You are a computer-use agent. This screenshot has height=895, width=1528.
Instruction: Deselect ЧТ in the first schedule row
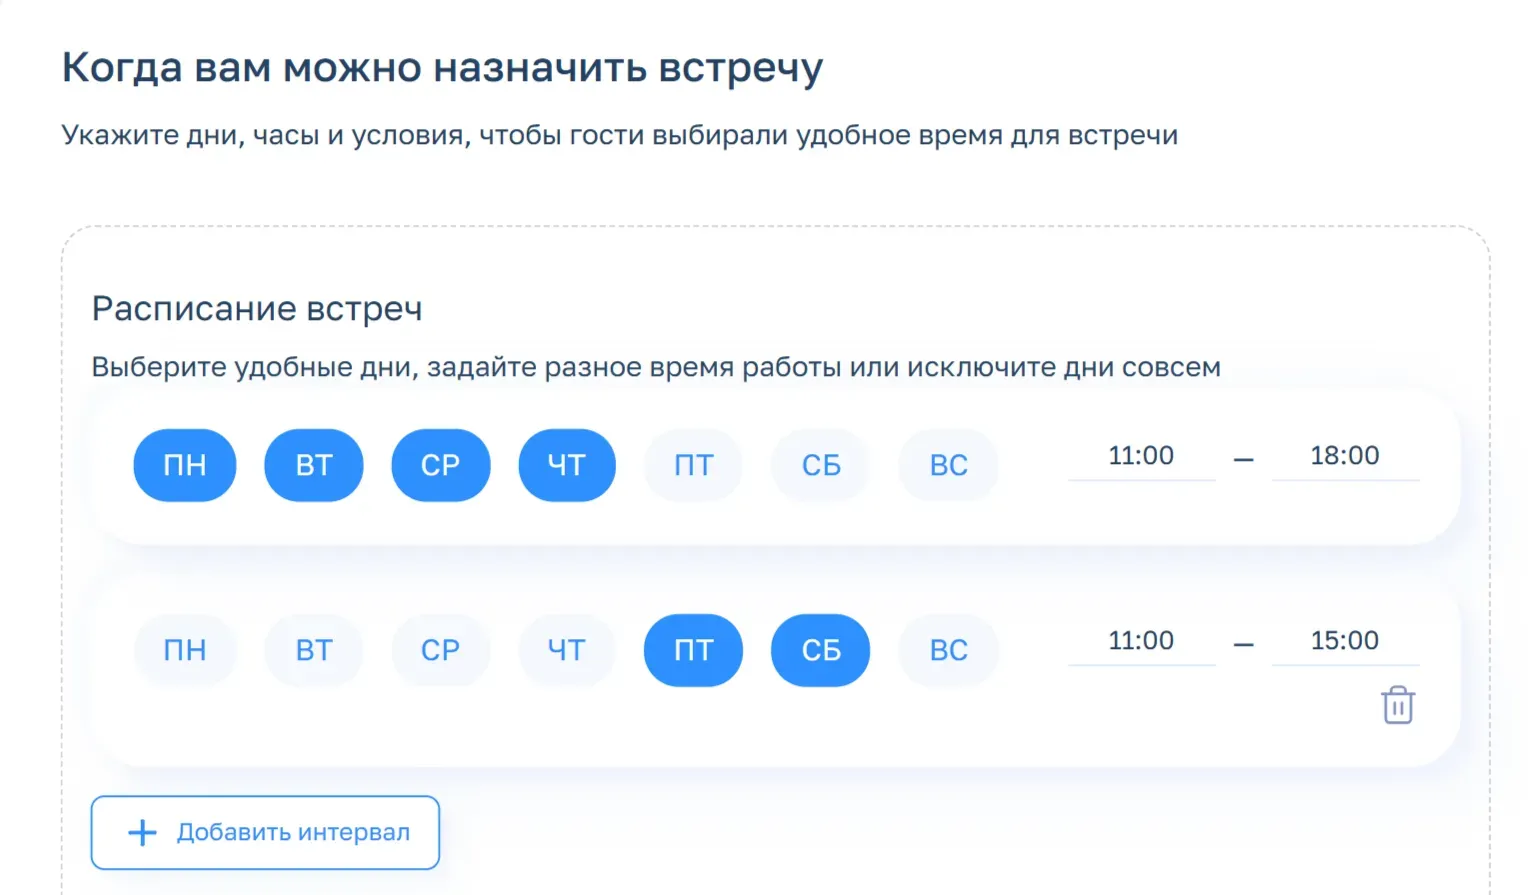point(566,465)
